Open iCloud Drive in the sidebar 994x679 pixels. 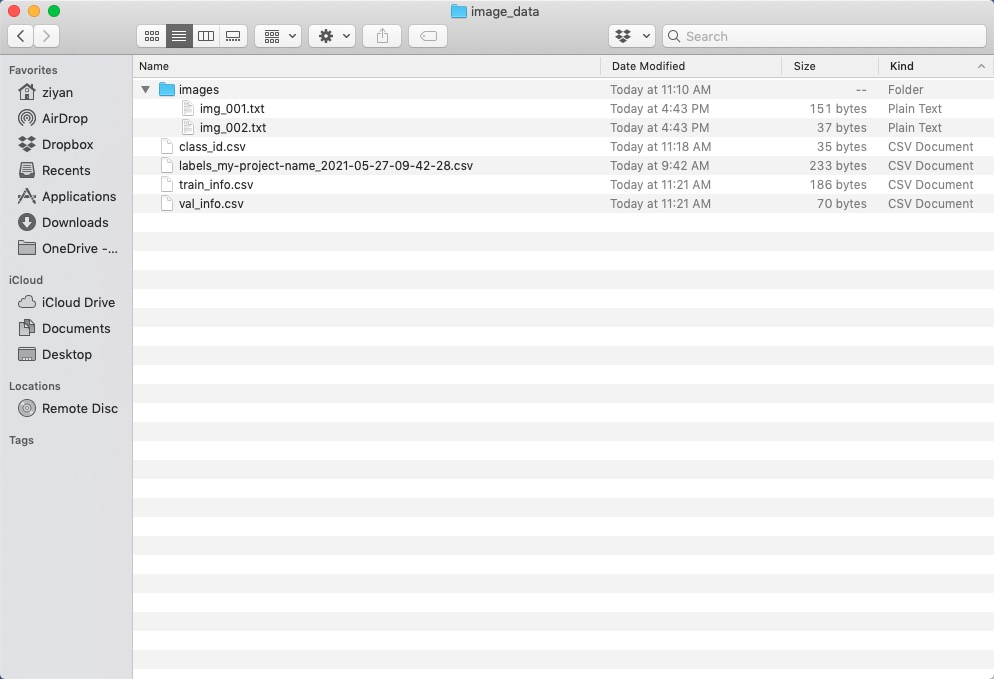pos(78,302)
